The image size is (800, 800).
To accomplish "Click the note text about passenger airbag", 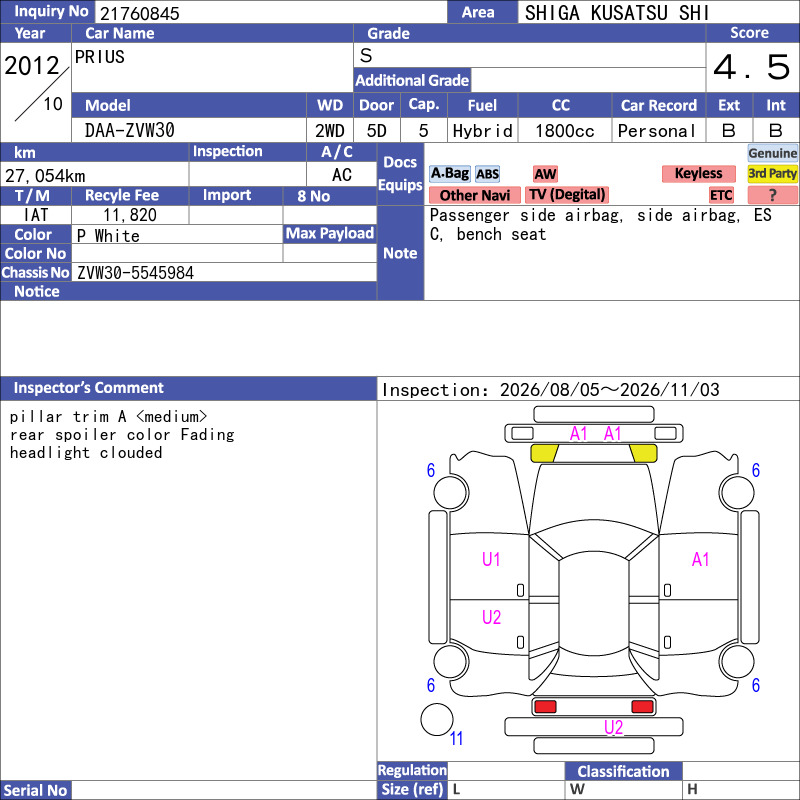I will pyautogui.click(x=601, y=224).
